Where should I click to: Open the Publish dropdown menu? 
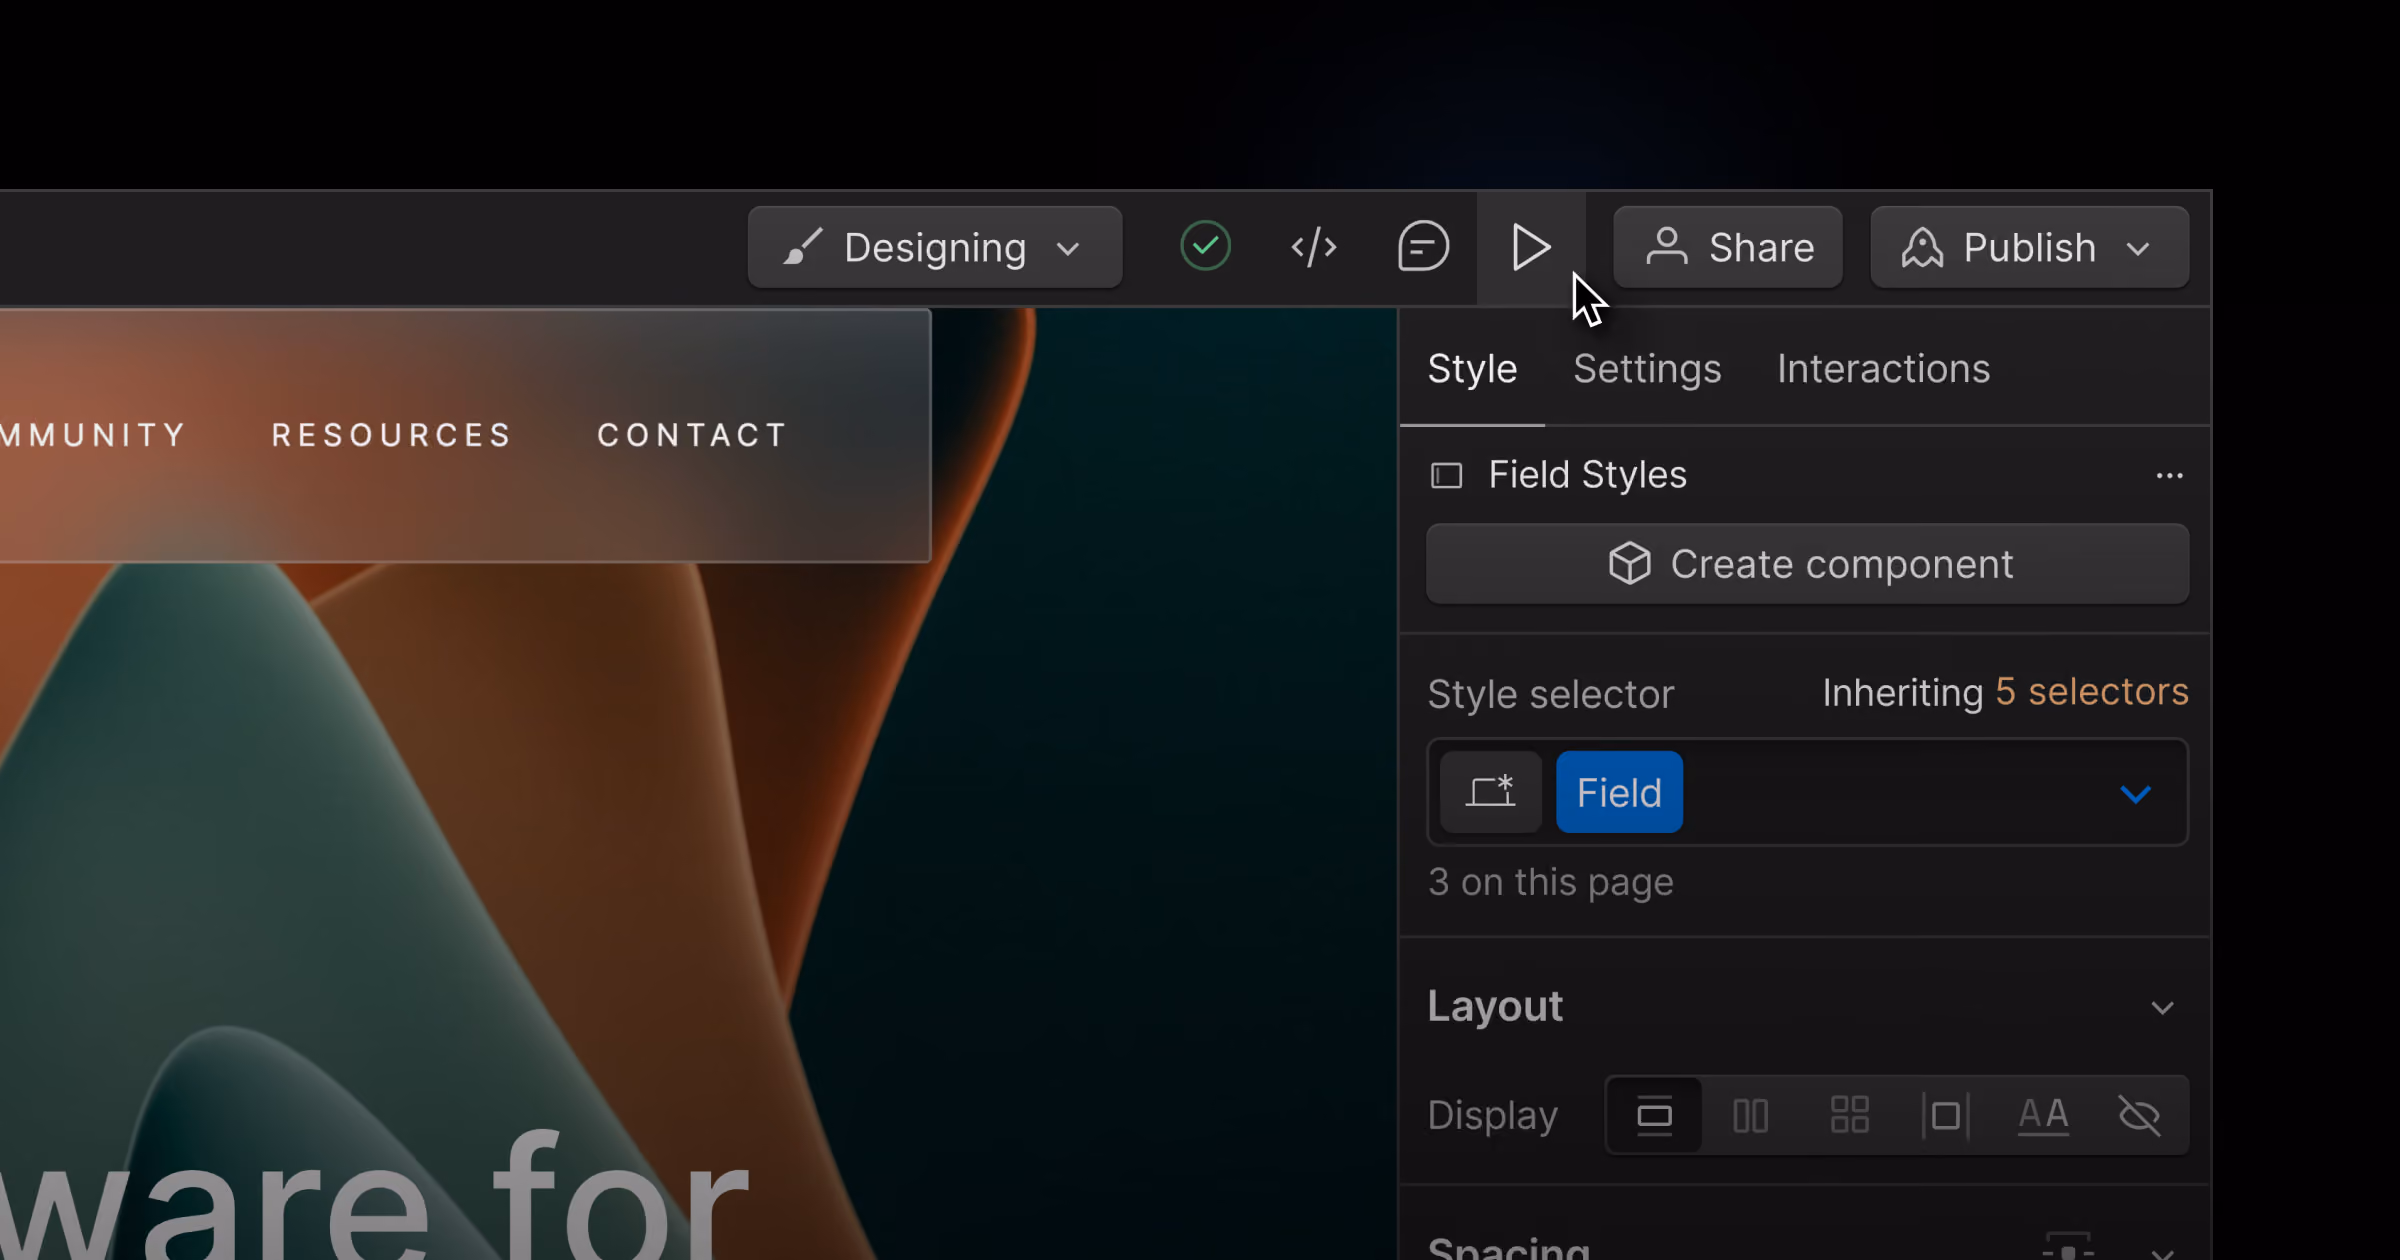click(2030, 247)
